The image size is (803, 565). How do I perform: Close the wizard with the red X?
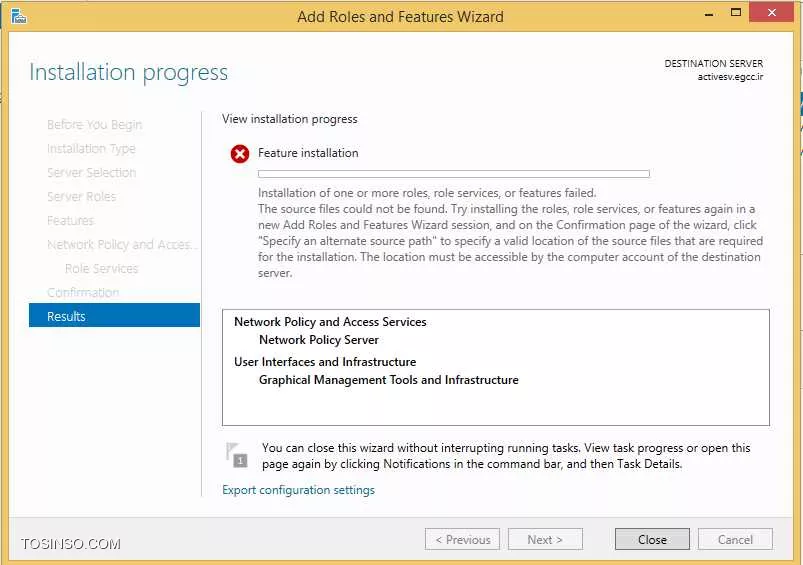pyautogui.click(x=771, y=13)
